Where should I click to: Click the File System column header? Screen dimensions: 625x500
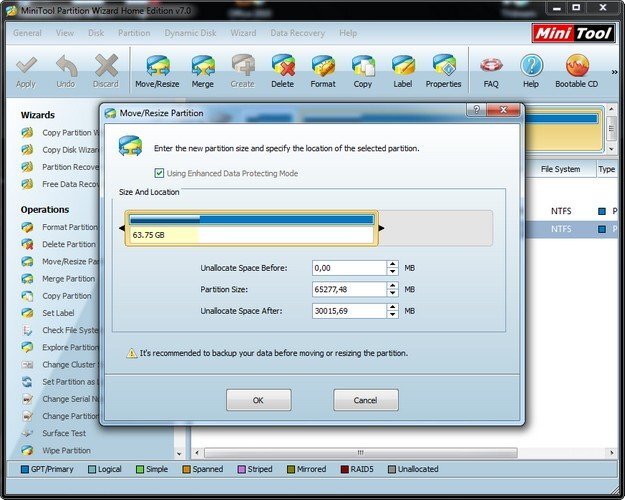[560, 169]
